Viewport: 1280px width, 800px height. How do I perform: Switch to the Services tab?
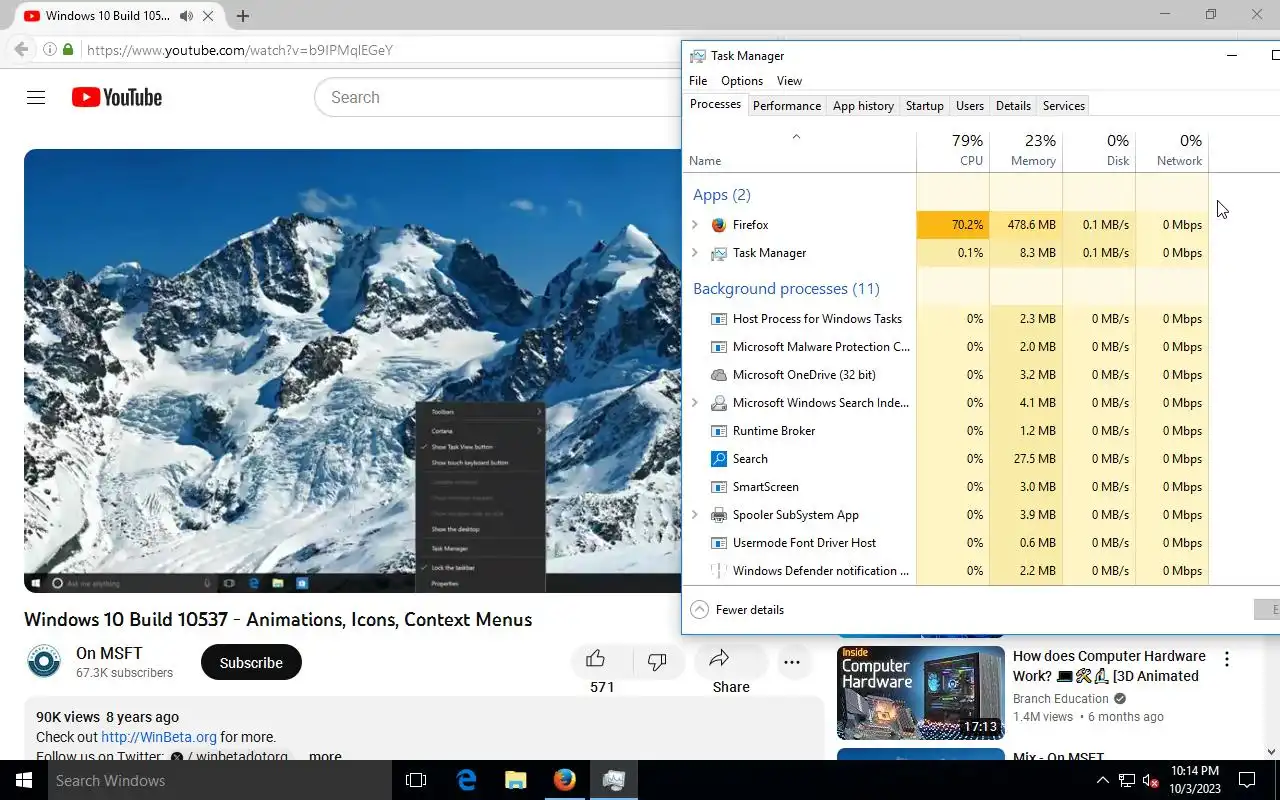click(1063, 106)
